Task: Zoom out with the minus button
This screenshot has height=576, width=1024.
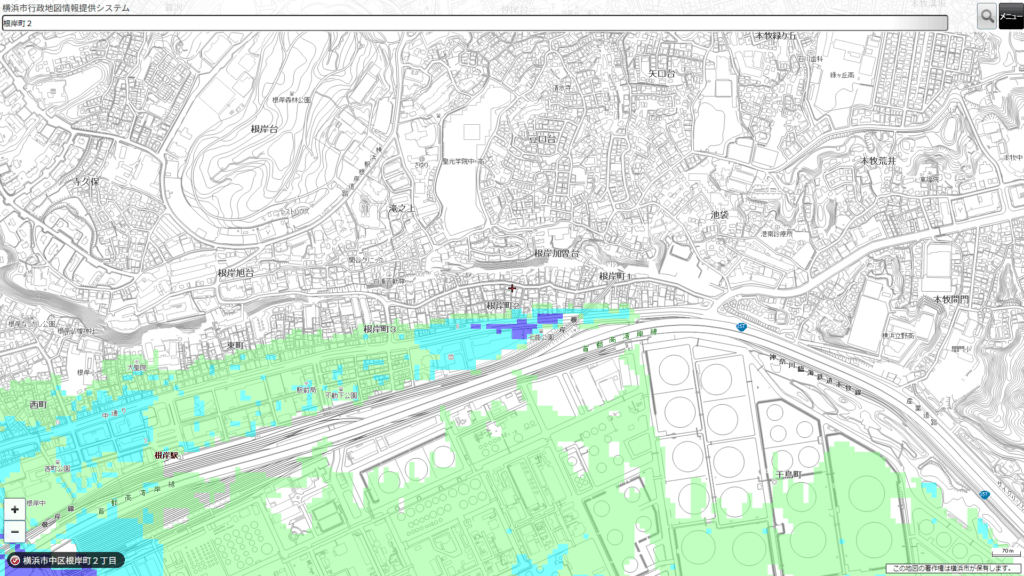Action: tap(15, 531)
